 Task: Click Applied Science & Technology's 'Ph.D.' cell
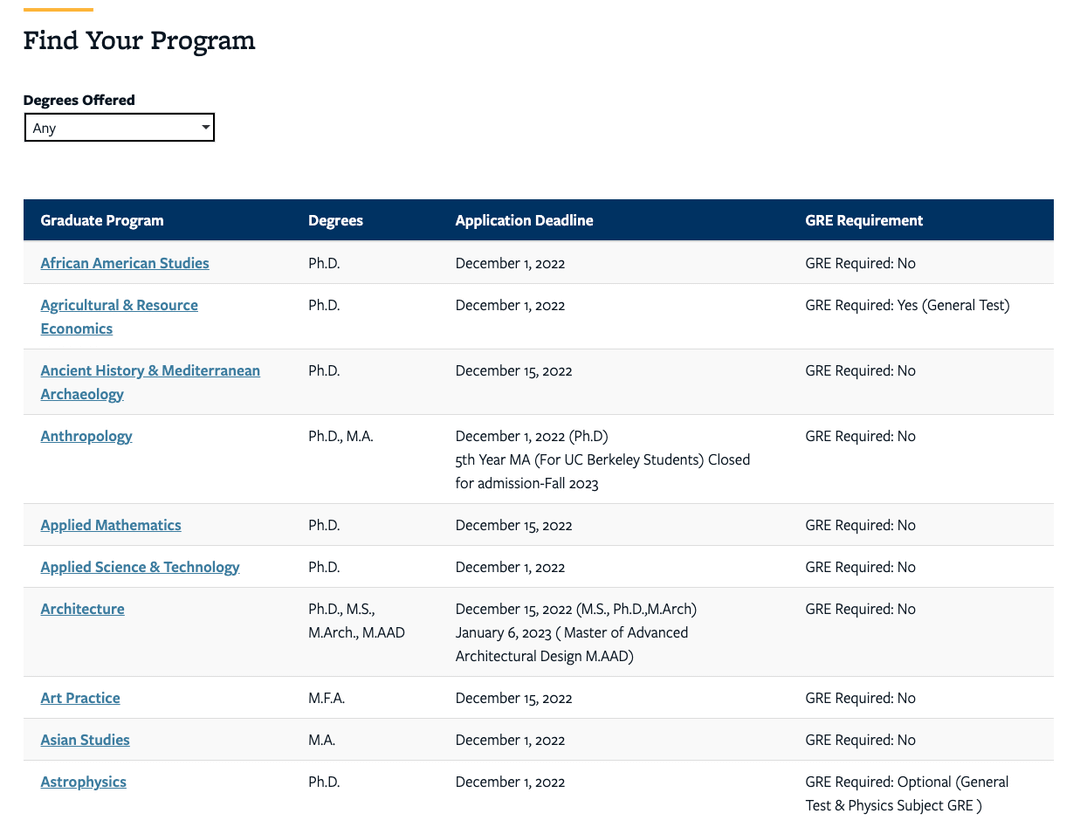pyautogui.click(x=324, y=567)
